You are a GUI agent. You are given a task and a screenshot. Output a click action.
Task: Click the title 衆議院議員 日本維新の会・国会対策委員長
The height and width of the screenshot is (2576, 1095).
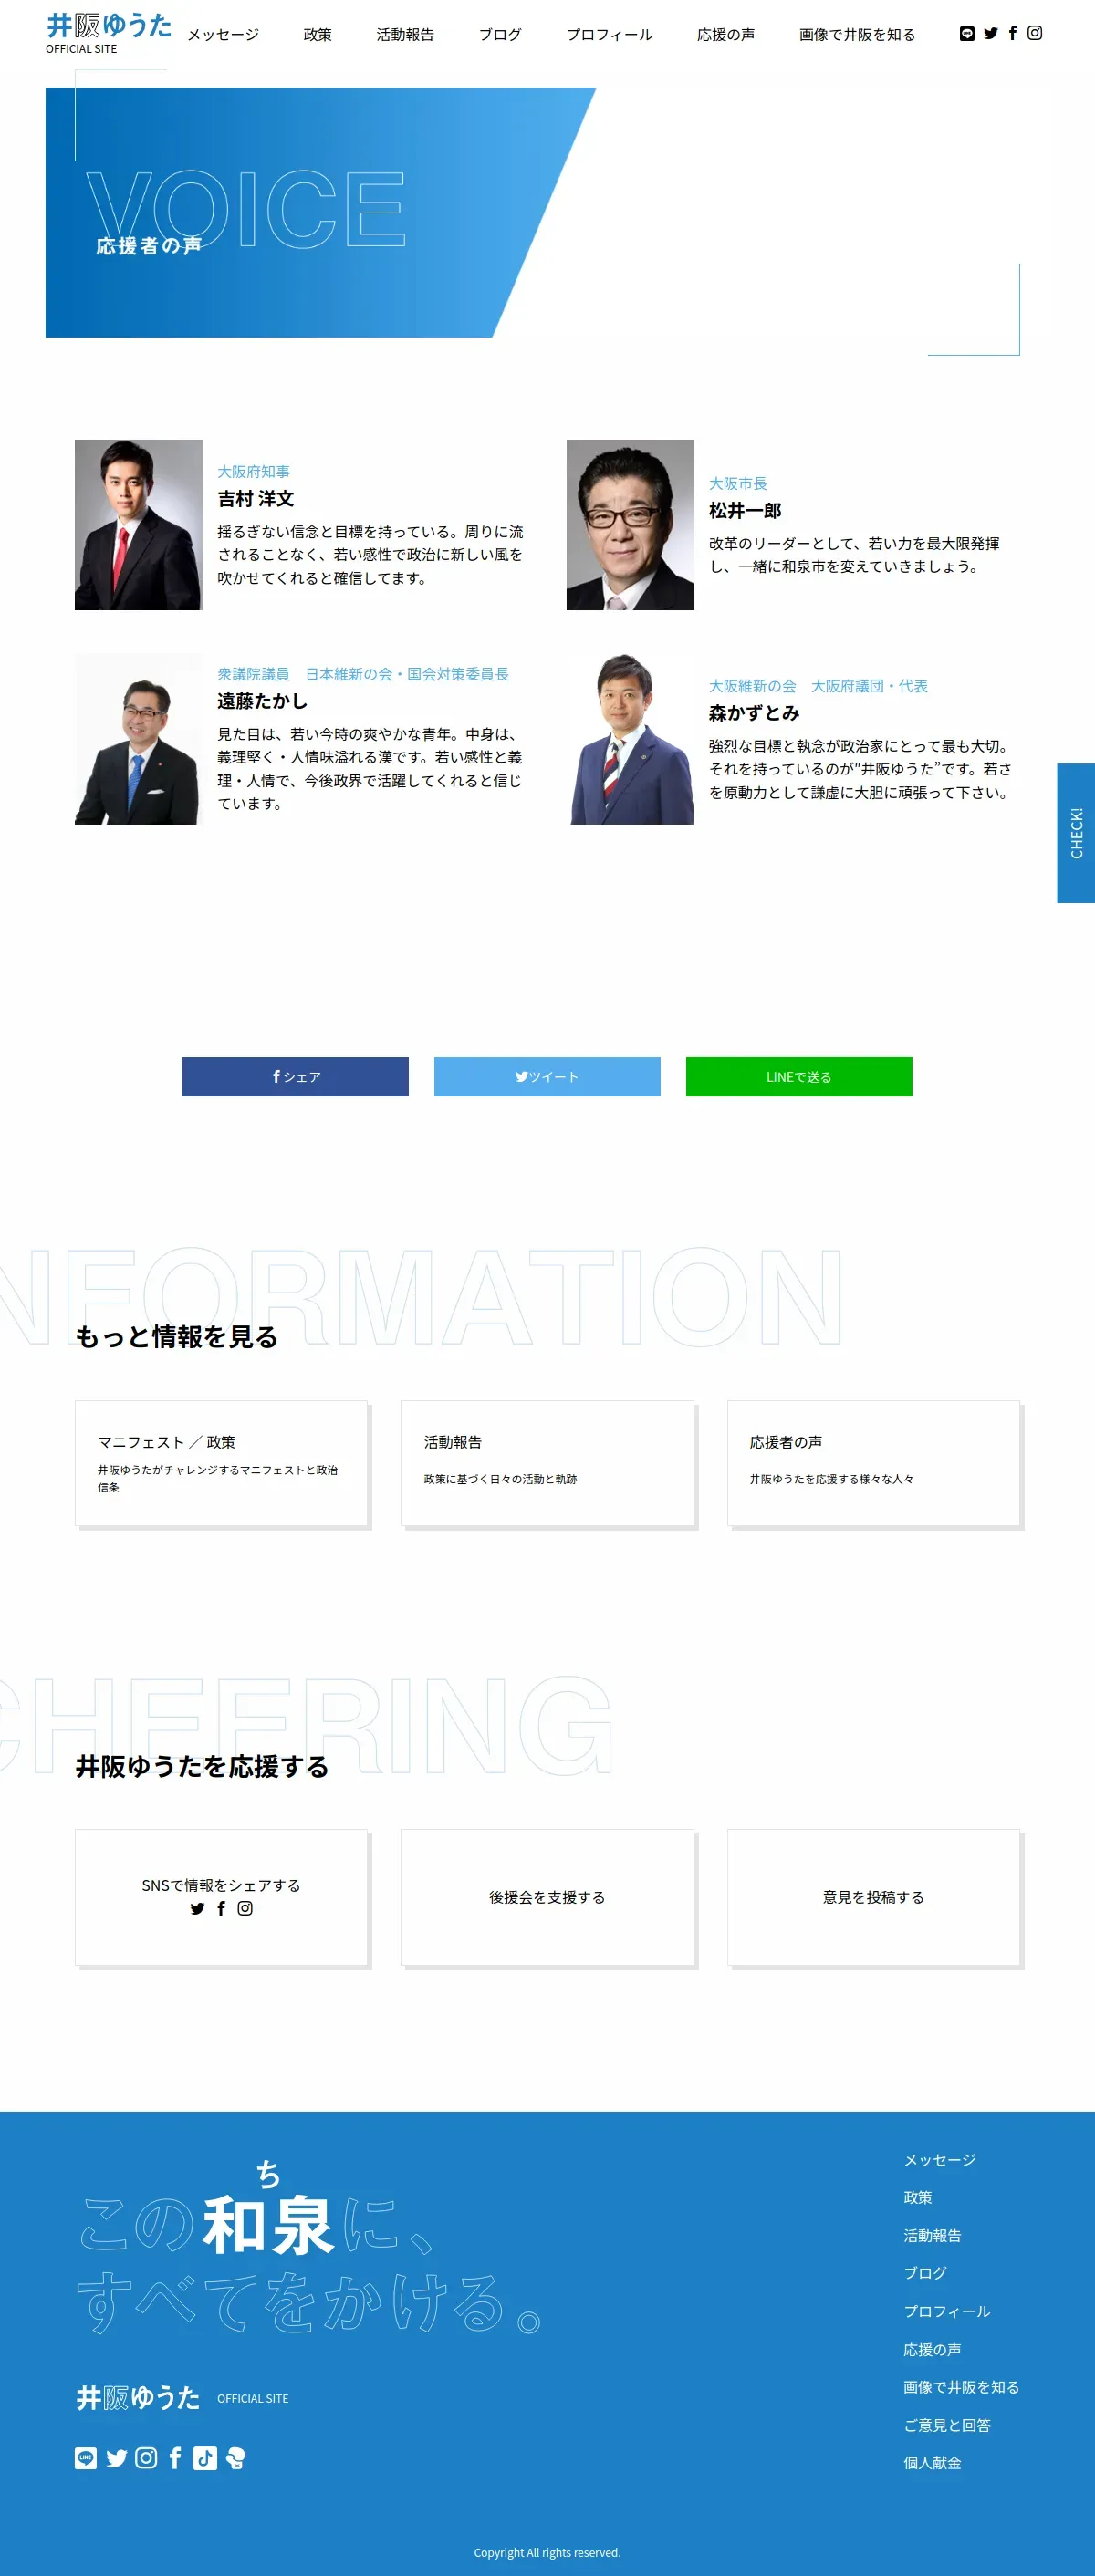[x=363, y=674]
